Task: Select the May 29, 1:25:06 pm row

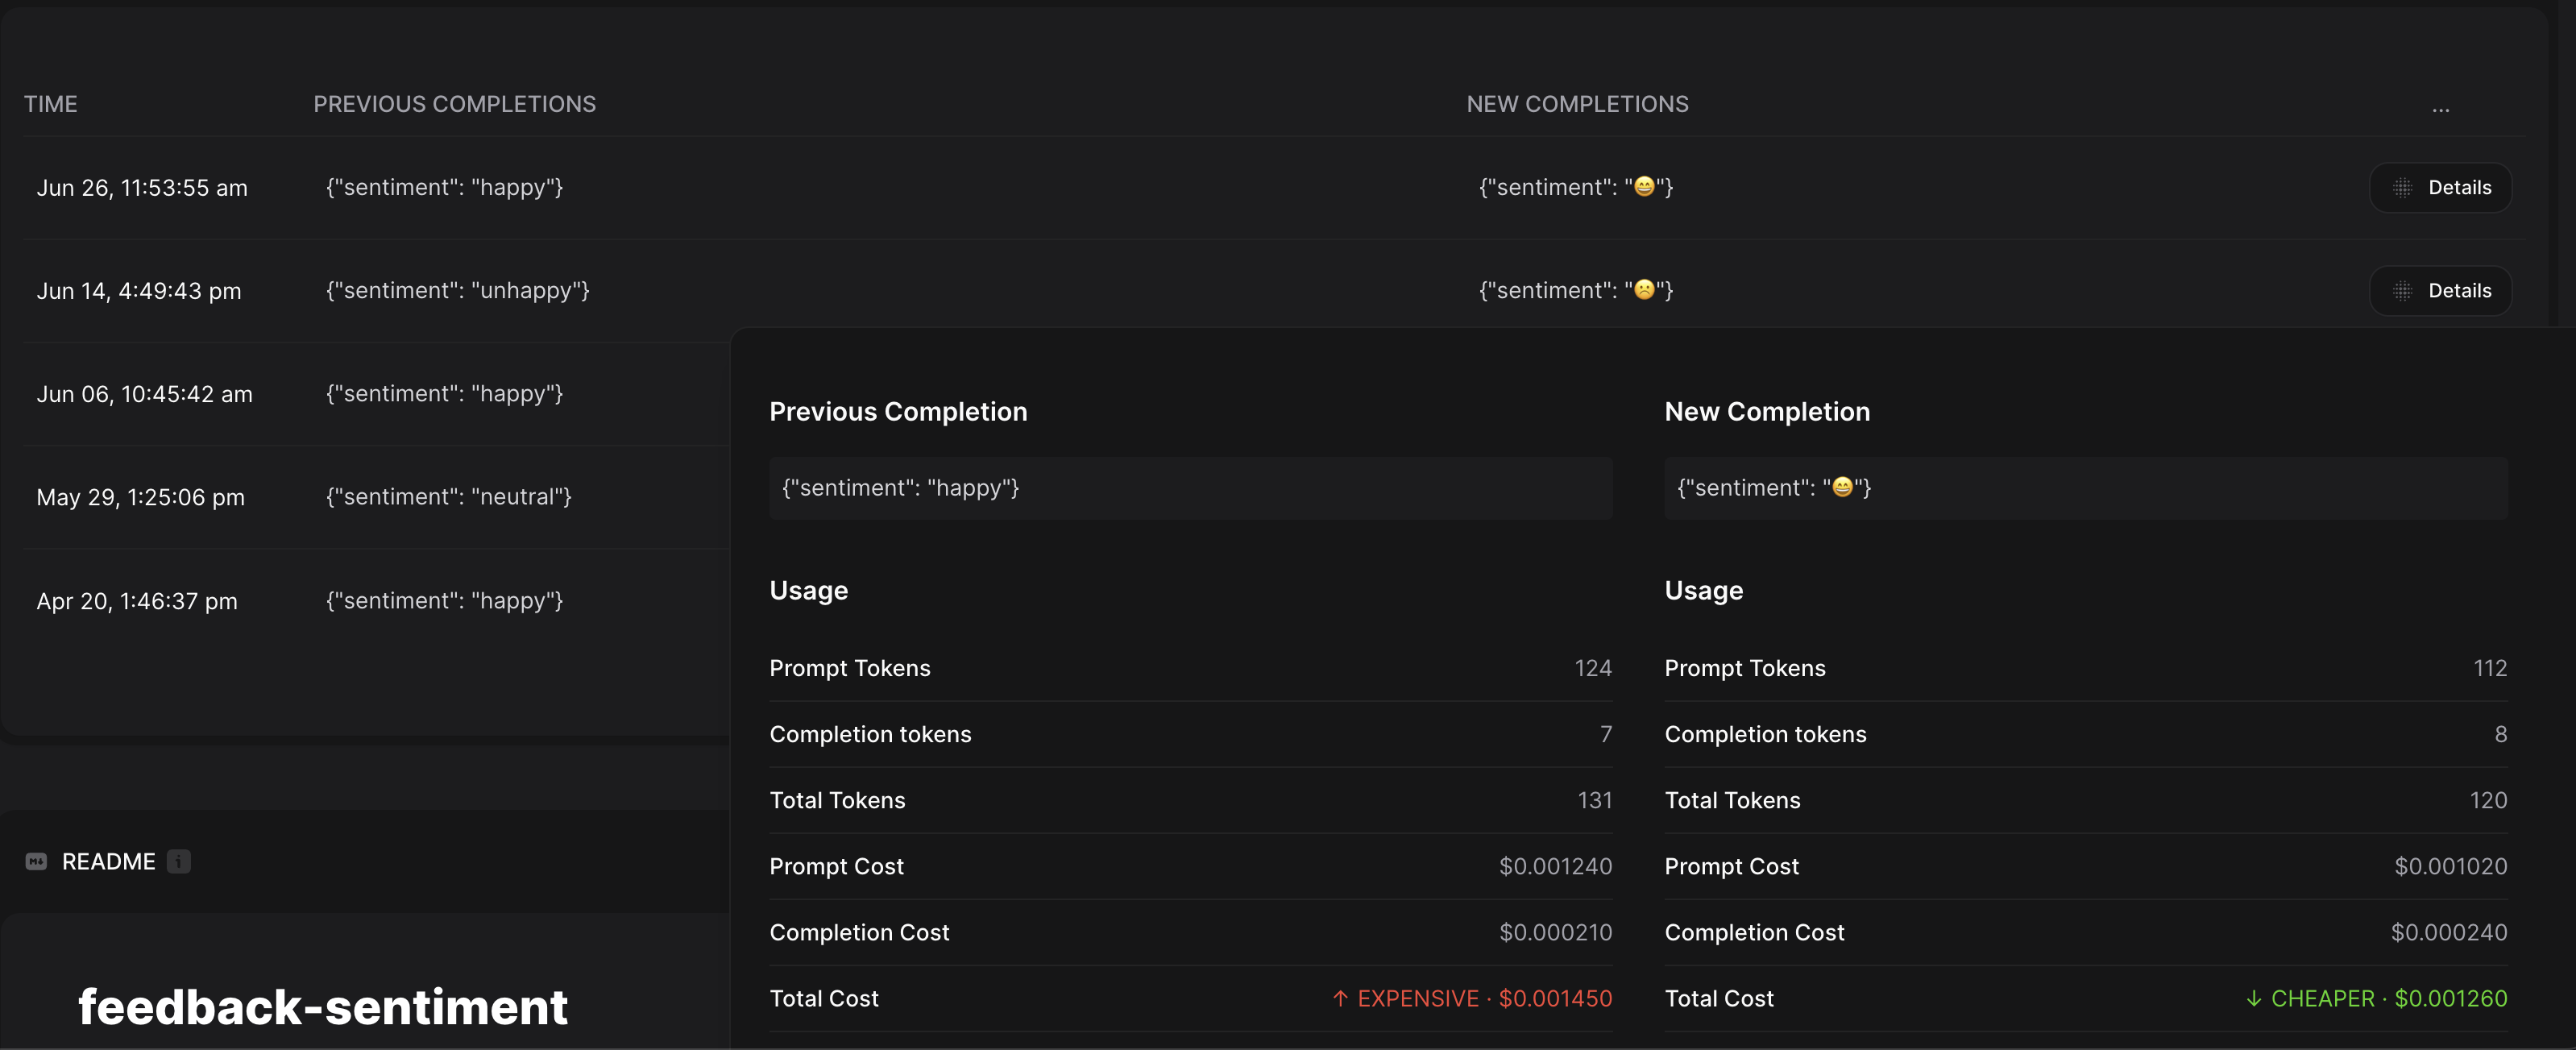Action: click(141, 497)
